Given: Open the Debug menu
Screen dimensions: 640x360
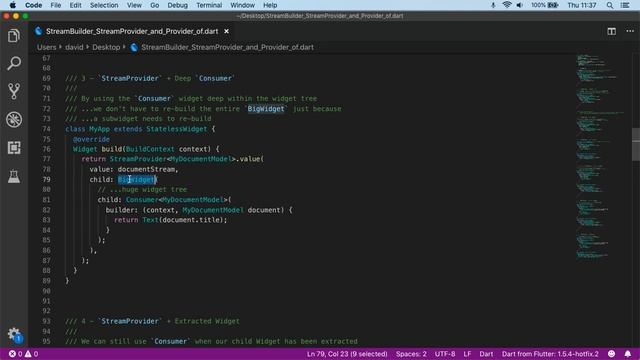Looking at the screenshot, I should coord(178,5).
